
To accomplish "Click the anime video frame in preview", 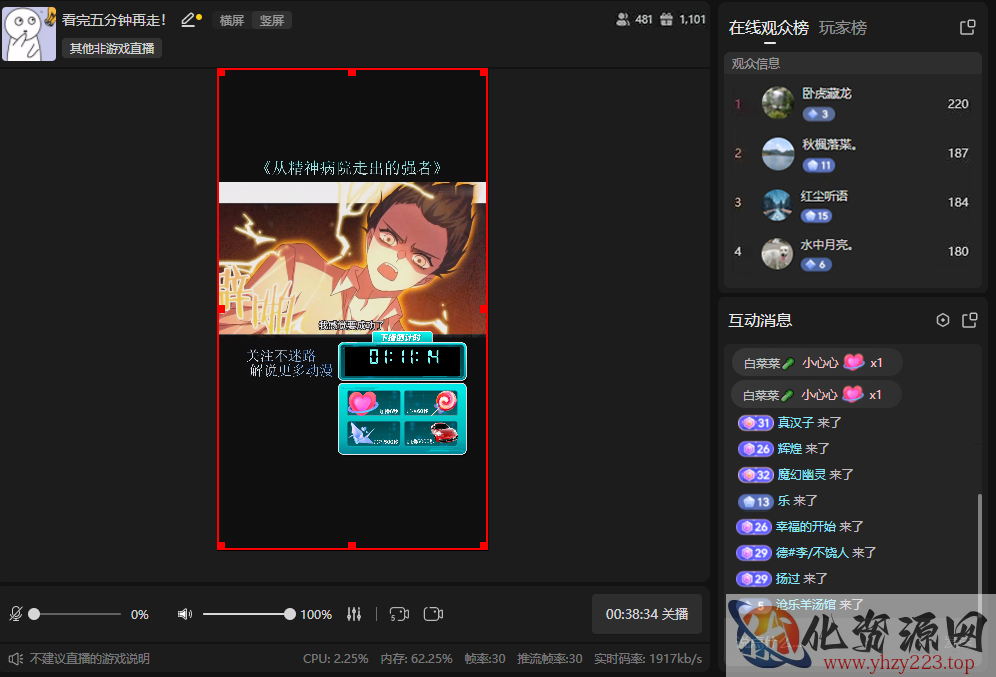I will tap(353, 258).
